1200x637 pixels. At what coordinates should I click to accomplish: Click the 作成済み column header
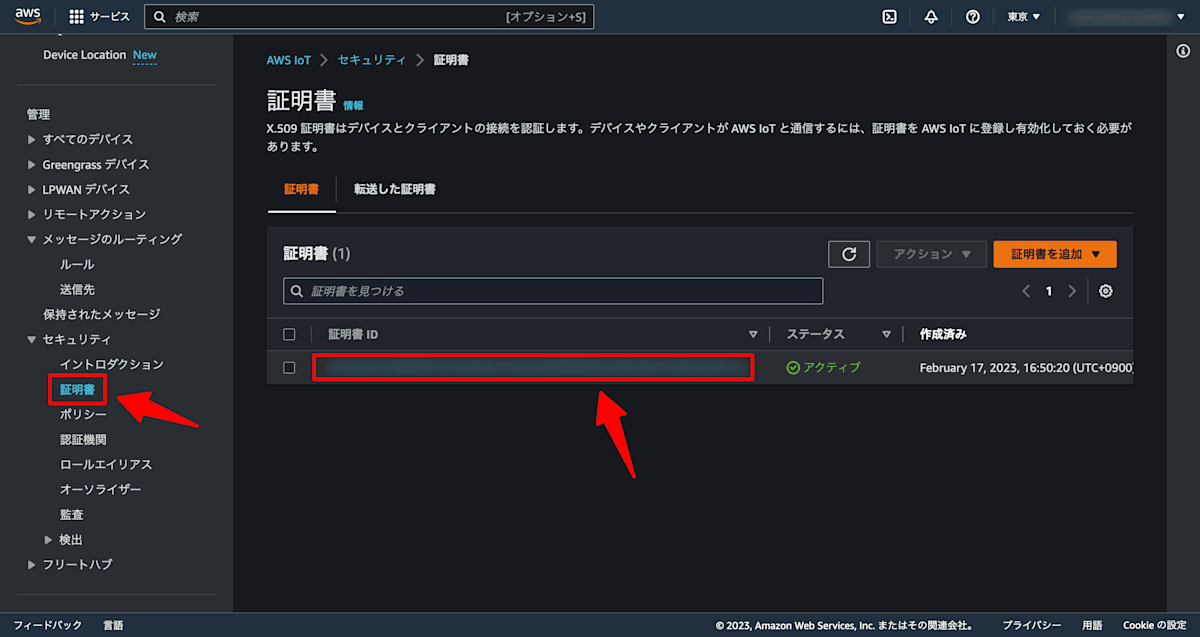click(943, 334)
